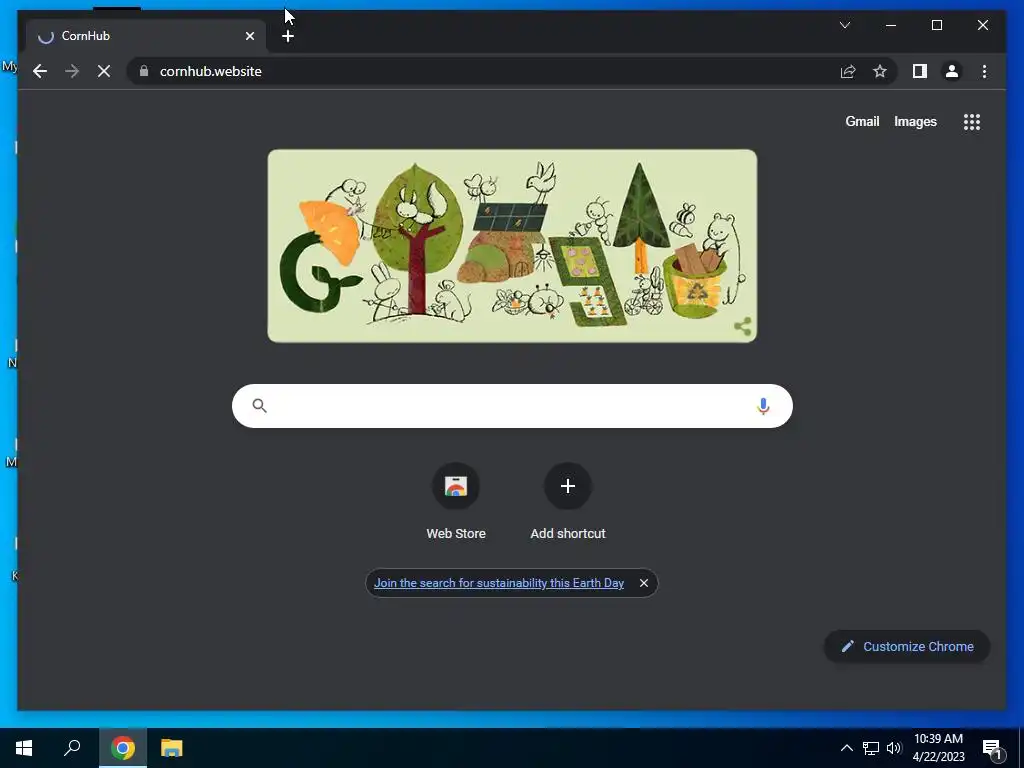
Task: Click the Chrome taskbar icon
Action: click(x=123, y=748)
